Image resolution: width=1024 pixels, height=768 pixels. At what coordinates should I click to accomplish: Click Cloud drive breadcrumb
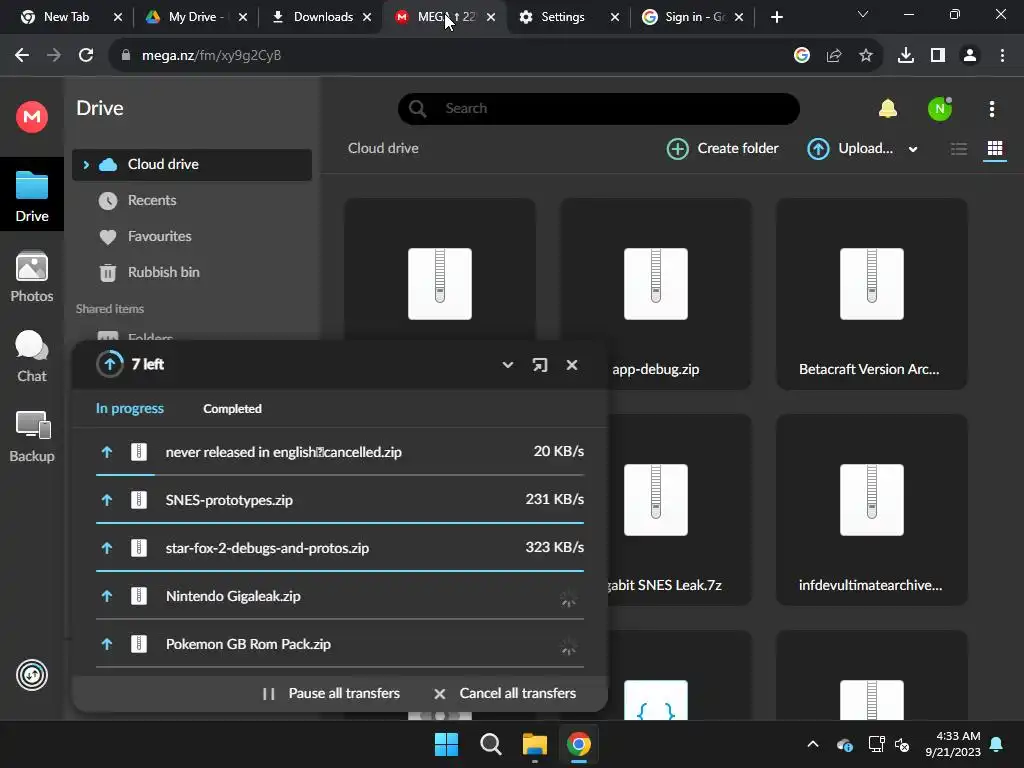(x=383, y=148)
